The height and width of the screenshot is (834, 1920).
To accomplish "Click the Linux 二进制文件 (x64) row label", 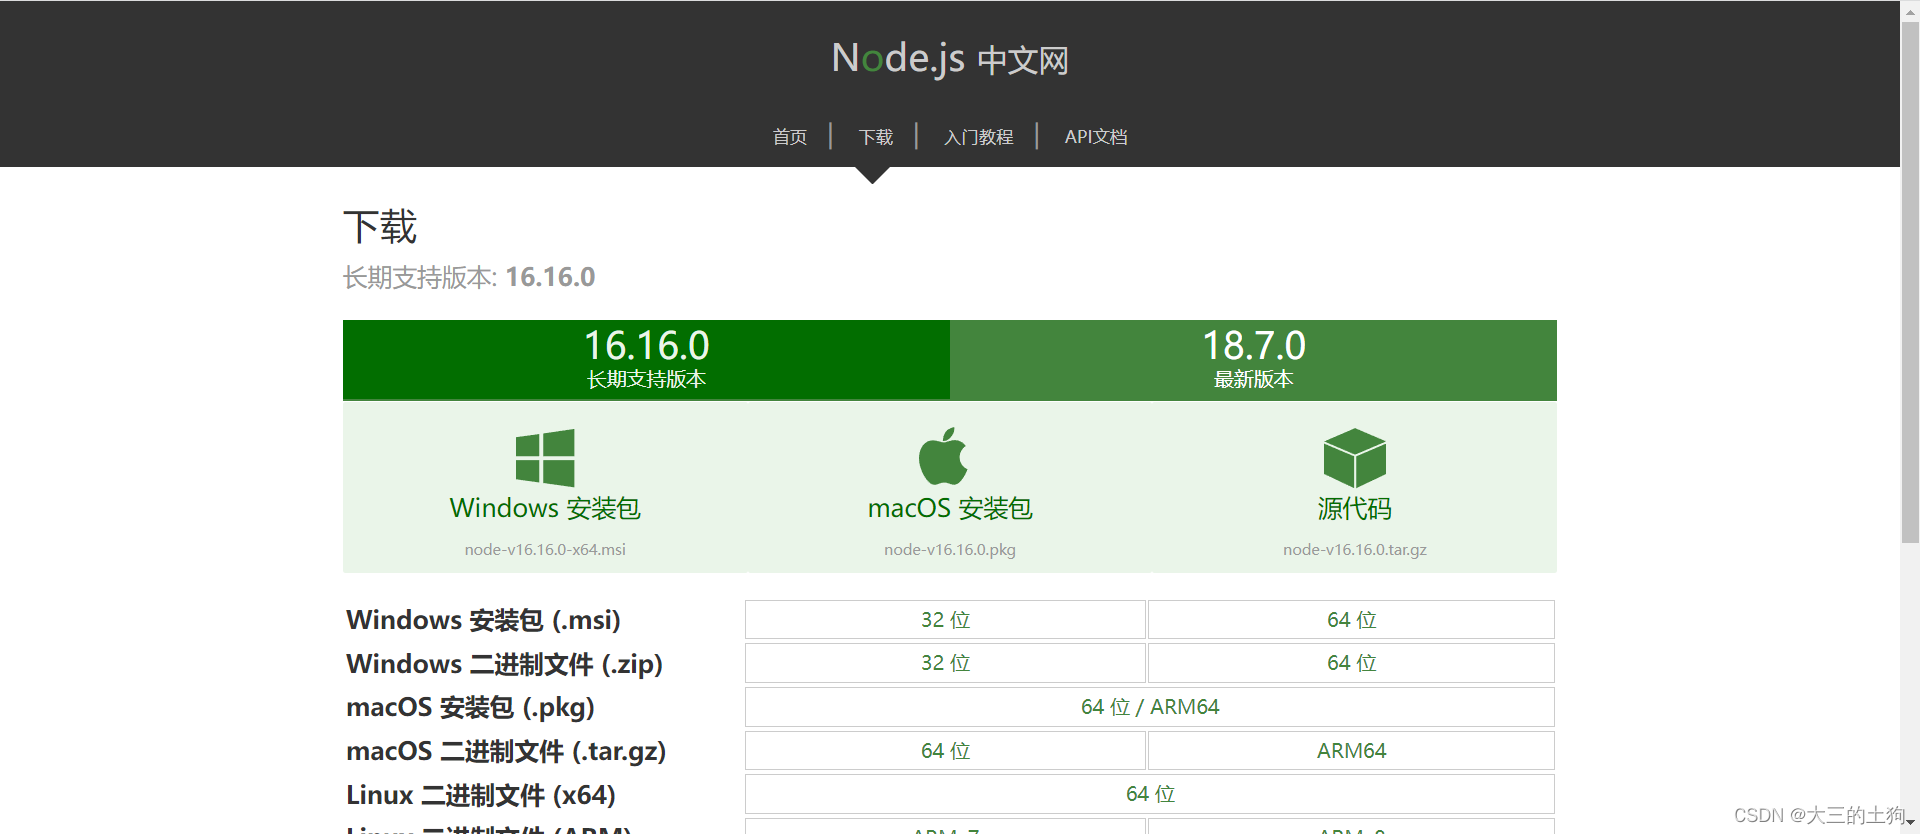I will [x=481, y=796].
